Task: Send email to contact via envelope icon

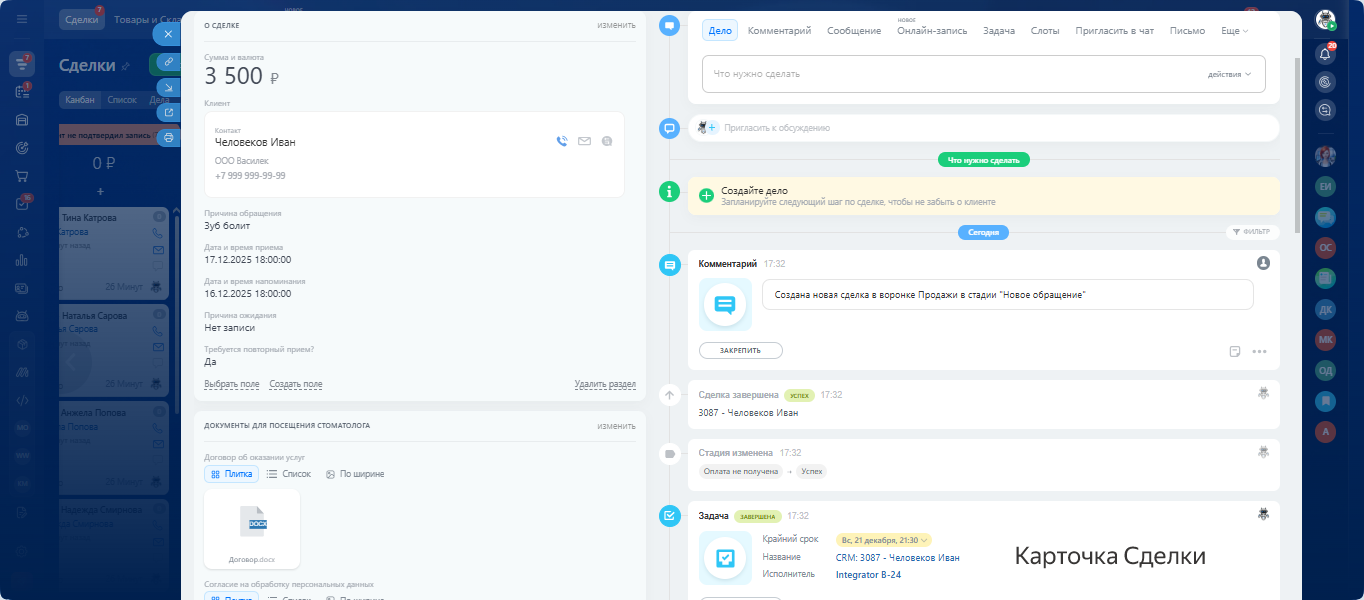Action: 585,142
